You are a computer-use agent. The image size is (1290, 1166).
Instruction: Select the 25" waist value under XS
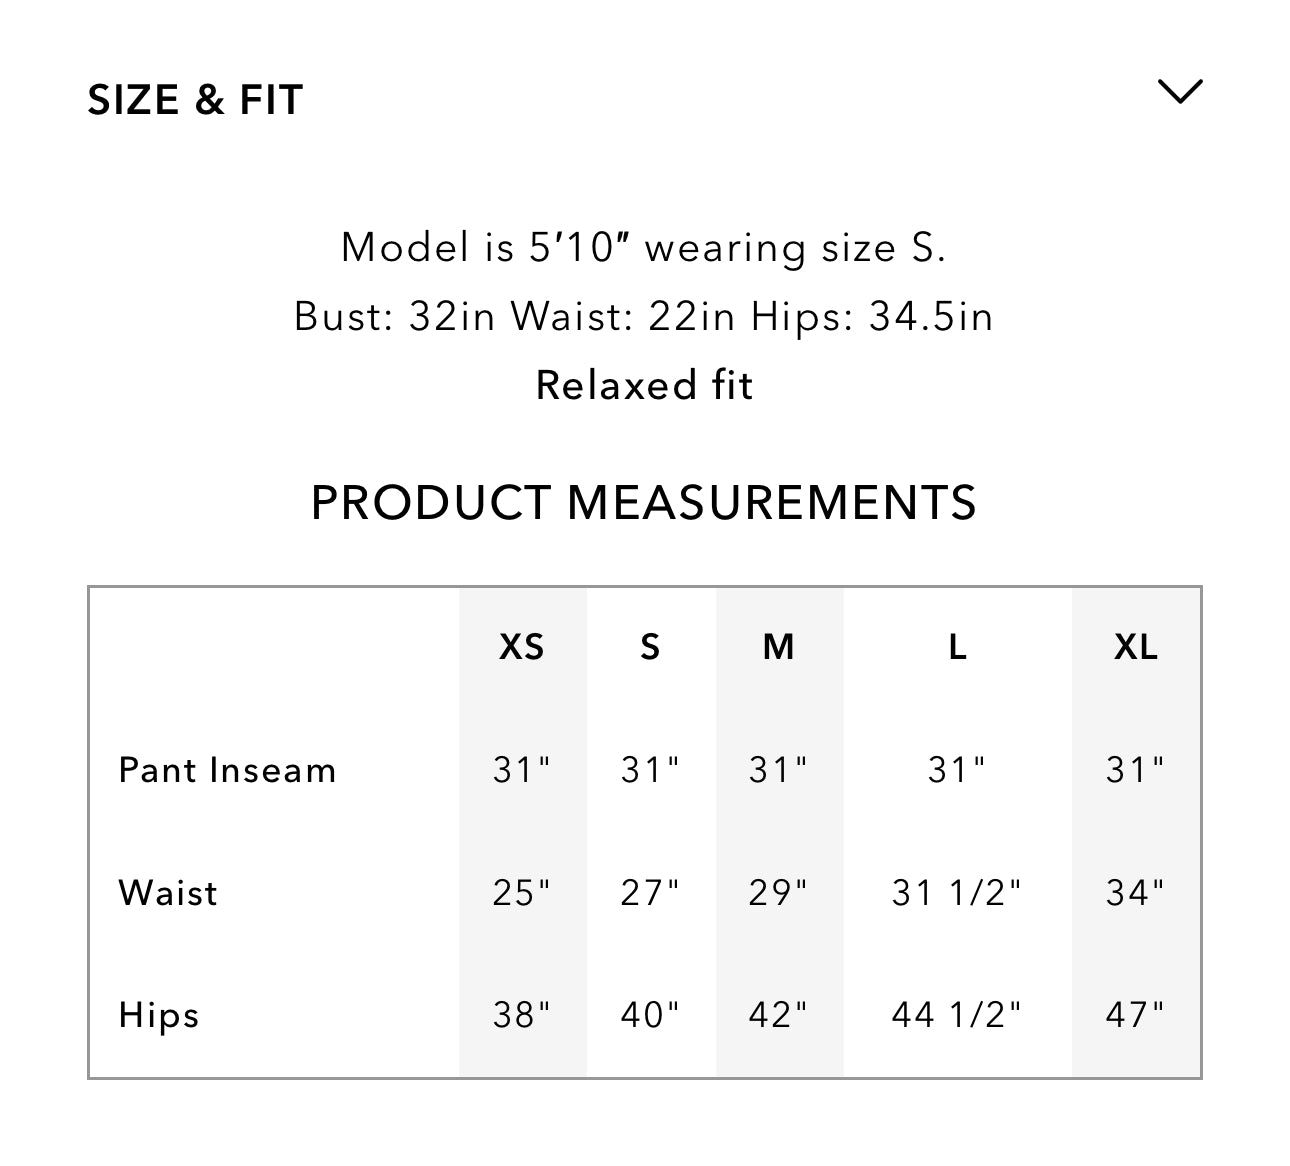[x=523, y=890]
